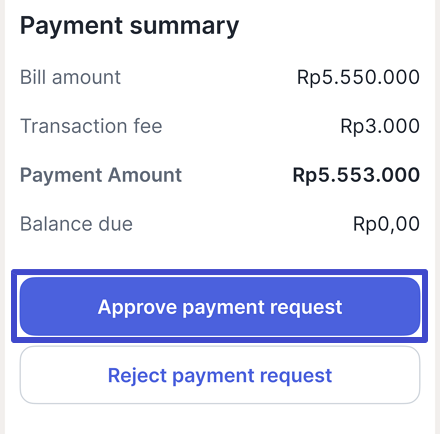Click the amount shown beside Bill amount
This screenshot has width=440, height=434.
[x=358, y=77]
